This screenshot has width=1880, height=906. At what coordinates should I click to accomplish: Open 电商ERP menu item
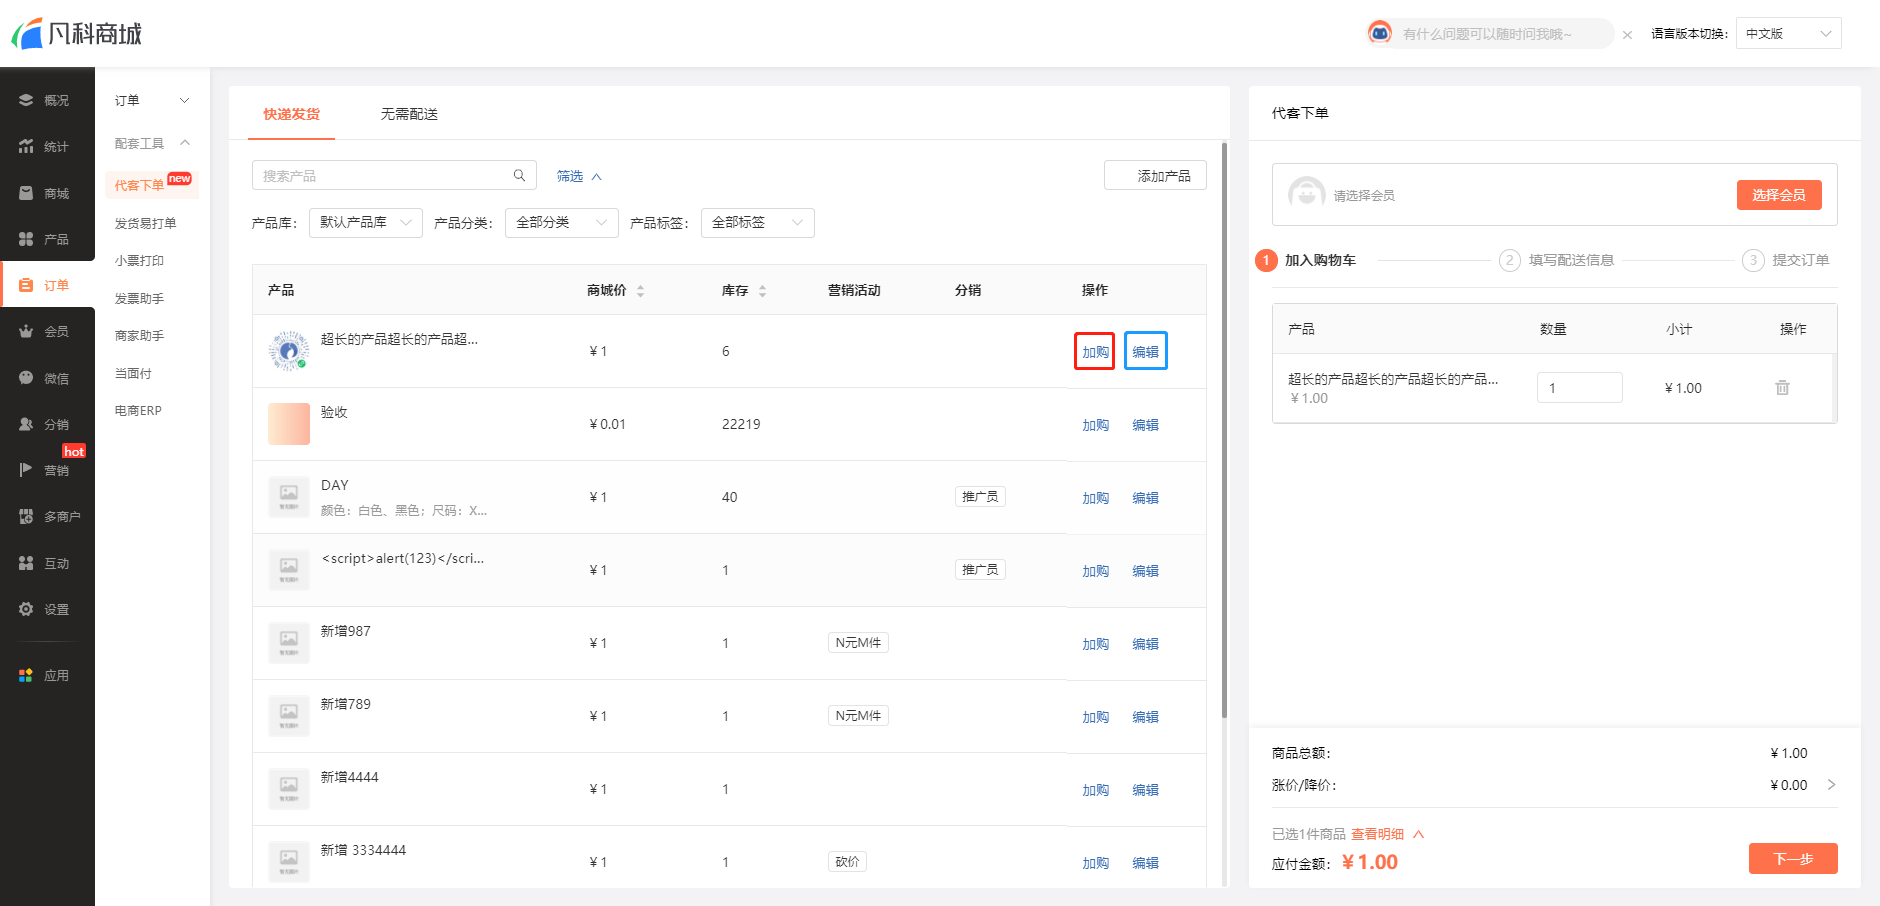click(x=138, y=410)
